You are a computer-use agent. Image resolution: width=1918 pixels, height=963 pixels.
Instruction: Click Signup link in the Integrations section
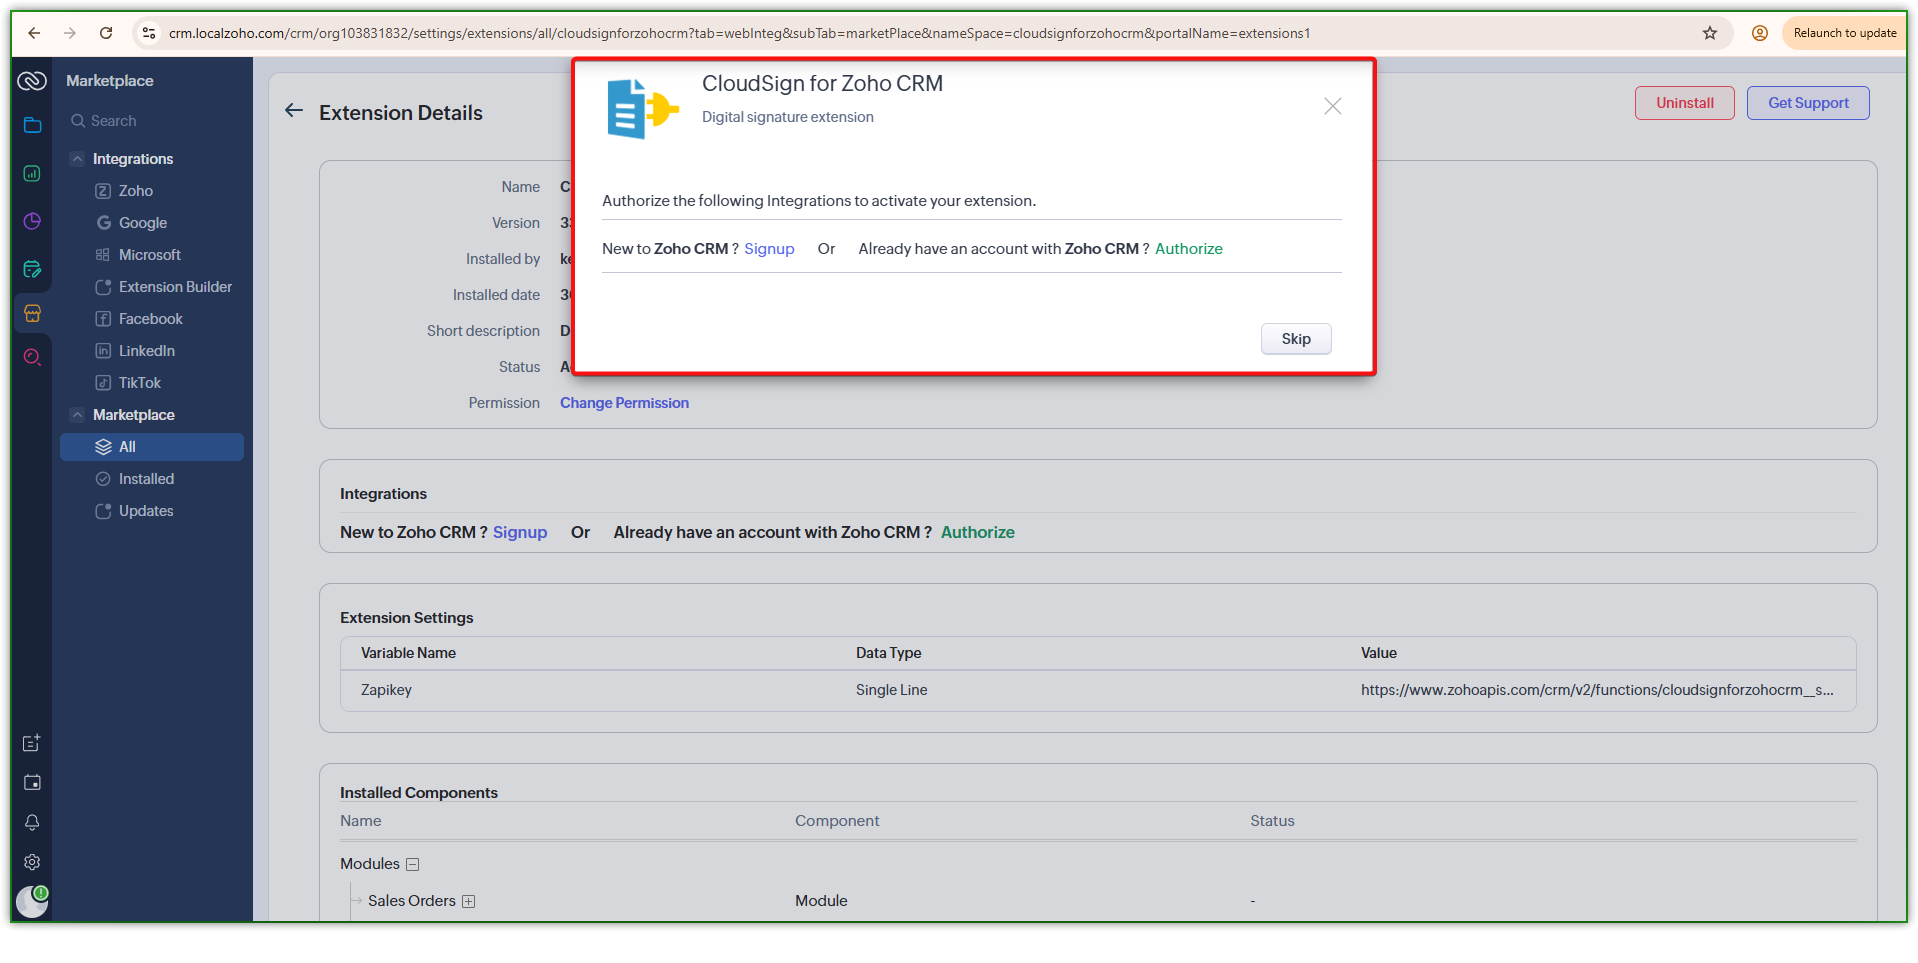(x=520, y=532)
